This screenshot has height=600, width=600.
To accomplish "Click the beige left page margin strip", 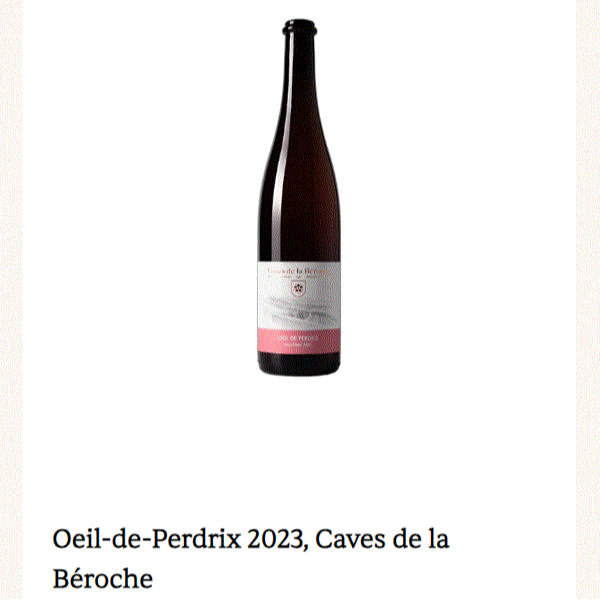I will click(x=11, y=300).
